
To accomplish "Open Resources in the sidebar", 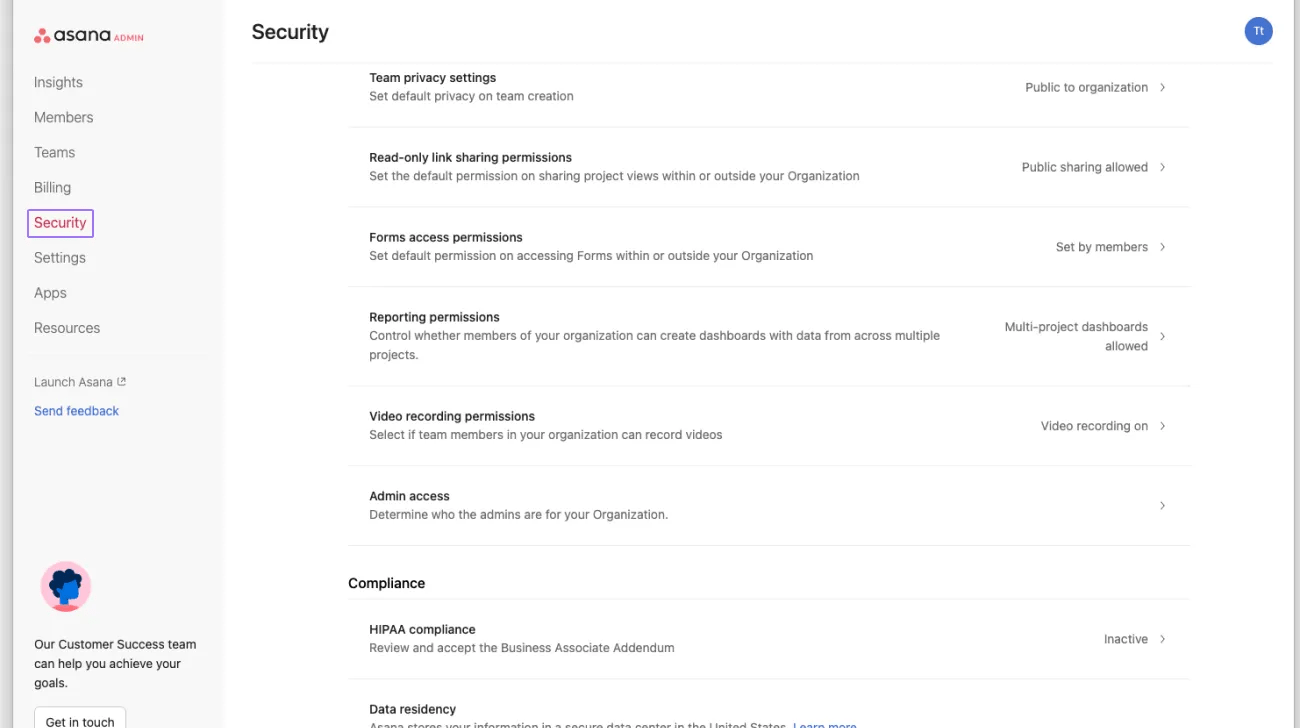I will click(x=67, y=328).
